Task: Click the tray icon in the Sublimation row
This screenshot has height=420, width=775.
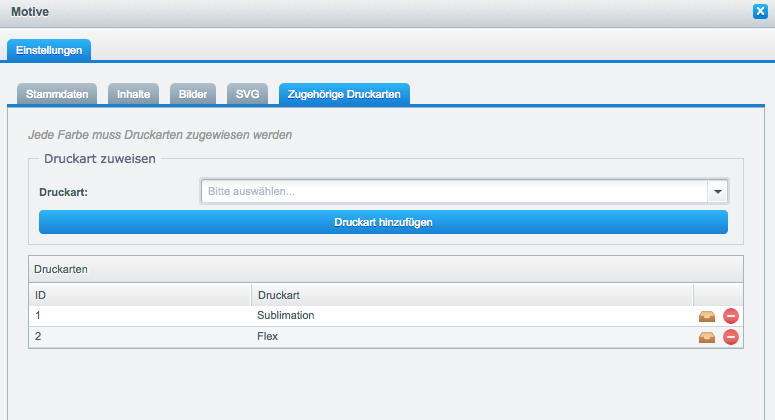Action: pos(707,316)
